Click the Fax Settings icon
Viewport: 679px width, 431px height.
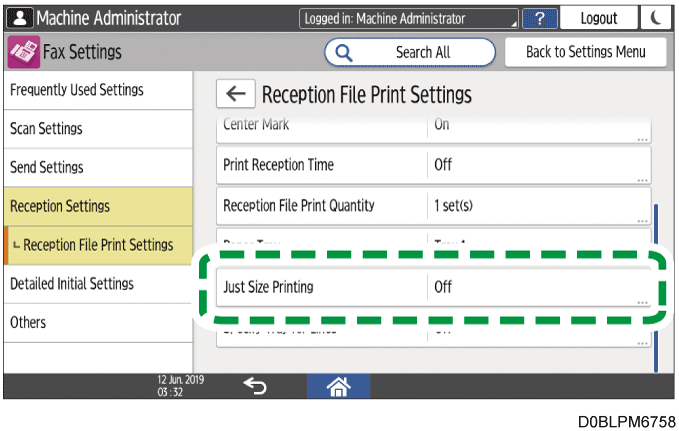22,52
